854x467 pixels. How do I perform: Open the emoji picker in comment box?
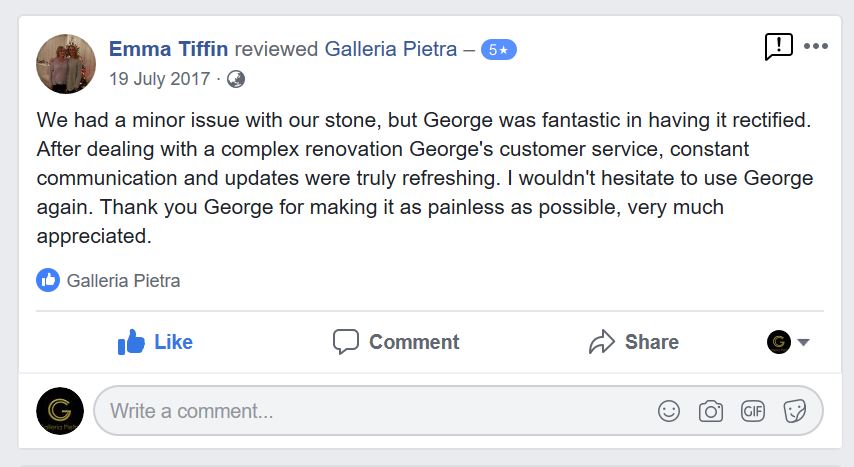pos(669,411)
